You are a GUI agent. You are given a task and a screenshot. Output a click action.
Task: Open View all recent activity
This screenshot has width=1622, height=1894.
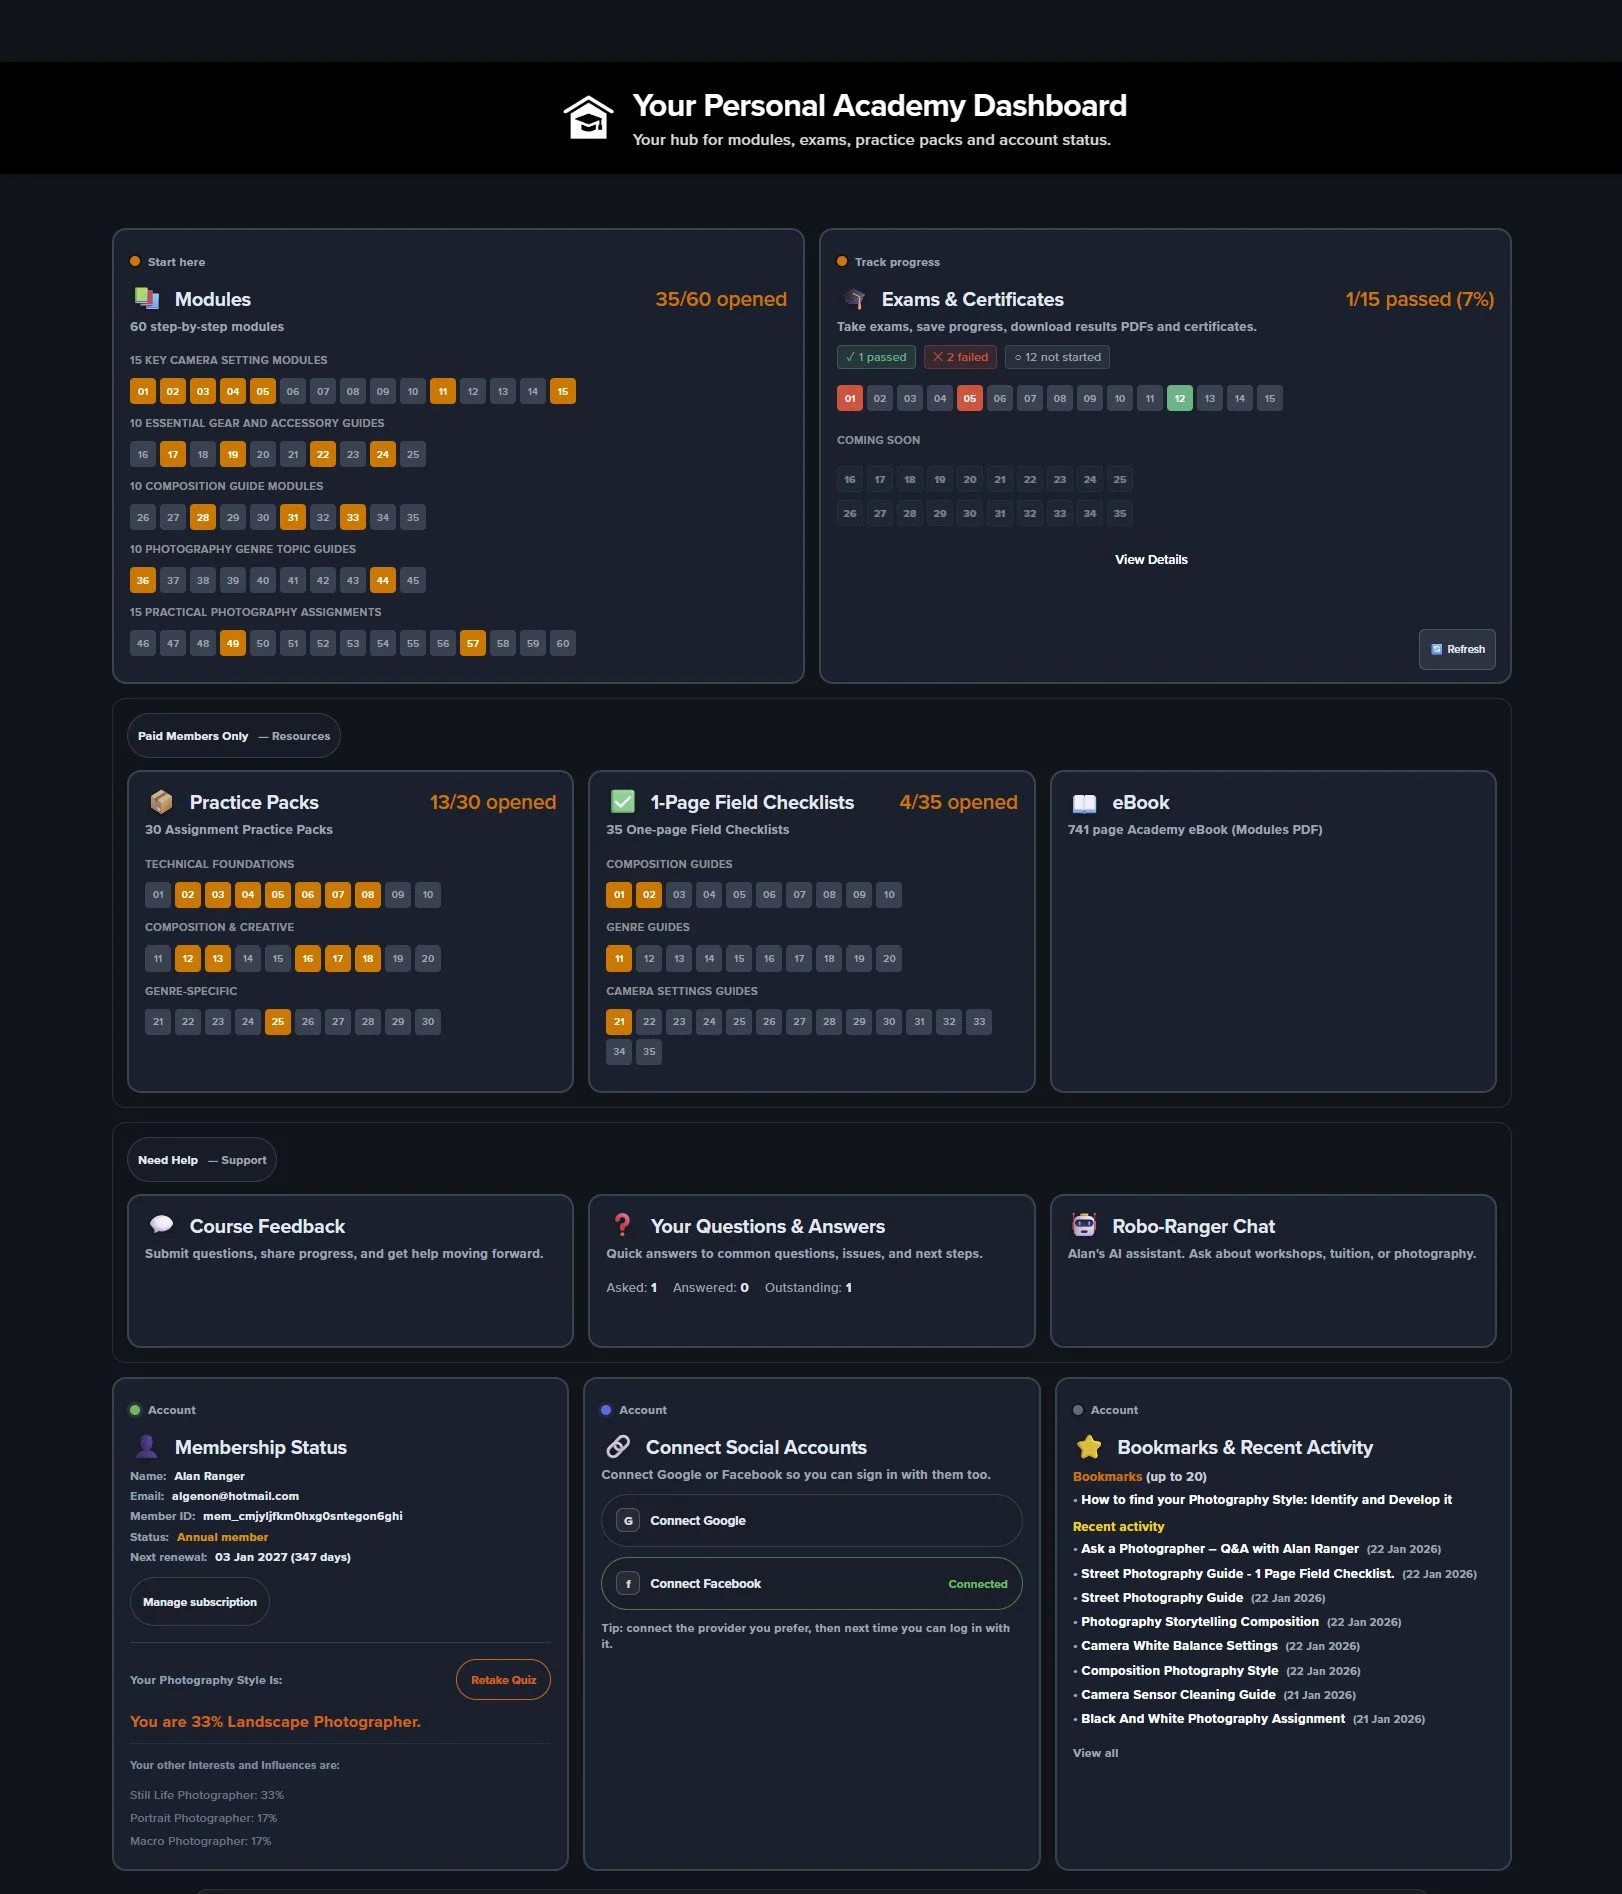(1095, 1752)
